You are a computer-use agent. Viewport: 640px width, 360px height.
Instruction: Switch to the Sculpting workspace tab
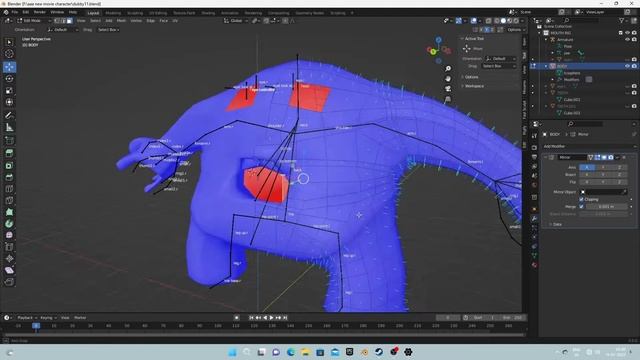pos(135,13)
